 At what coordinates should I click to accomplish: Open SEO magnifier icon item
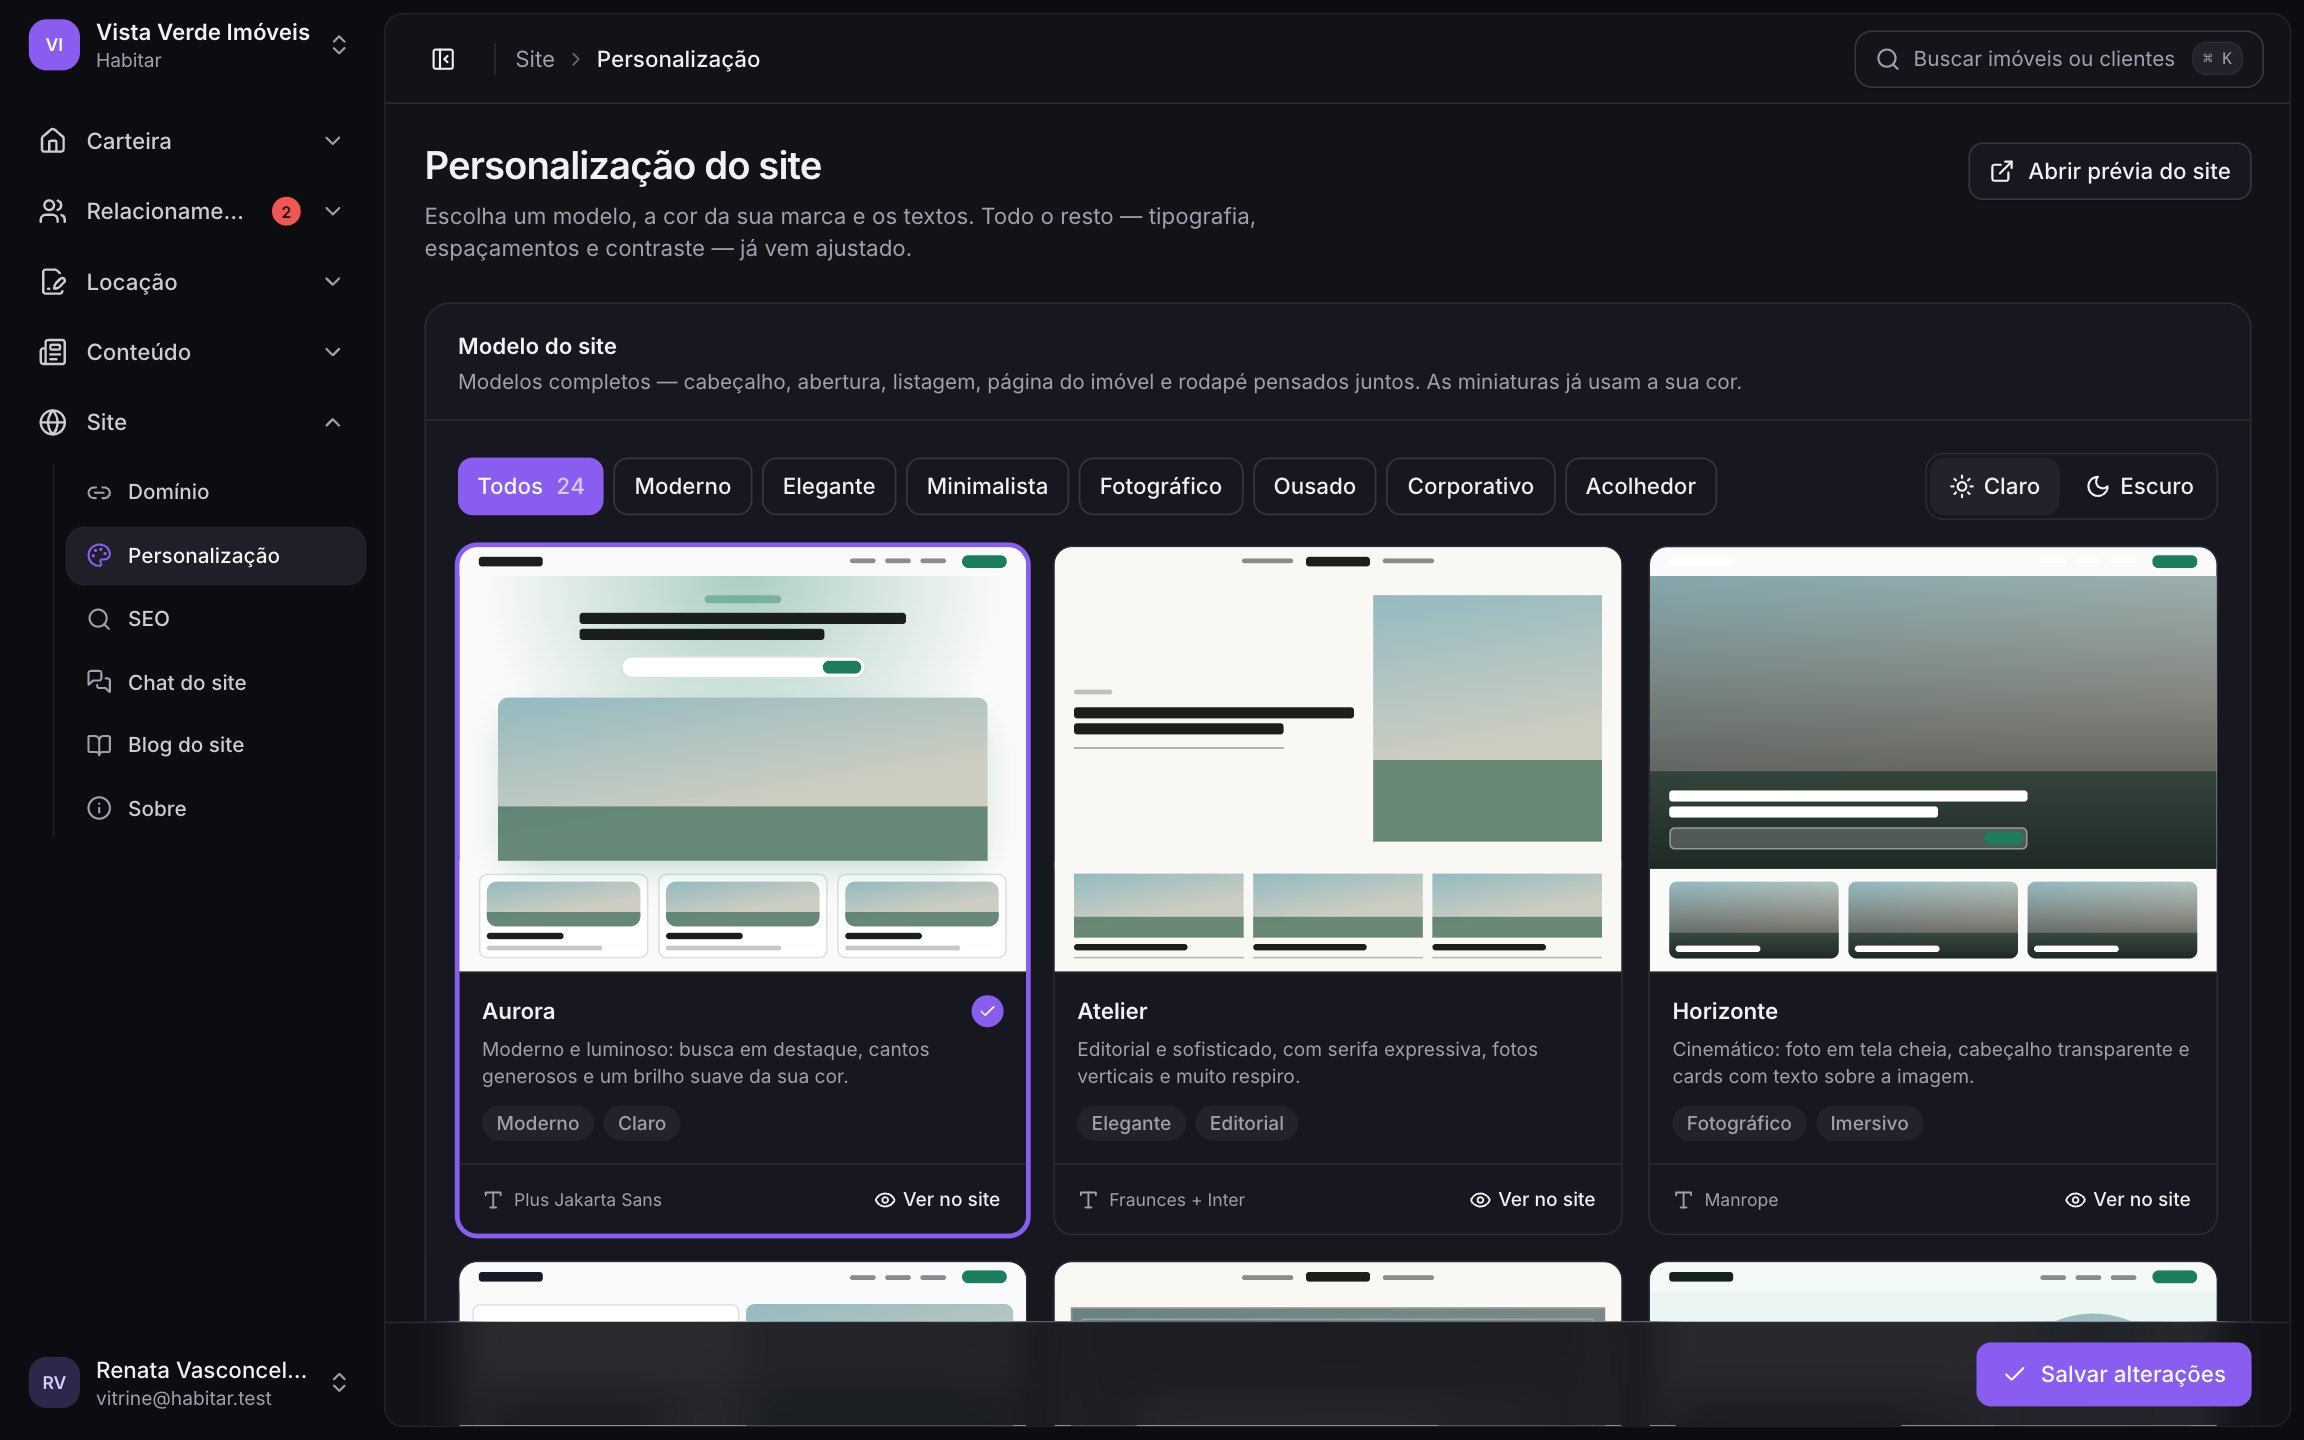99,619
